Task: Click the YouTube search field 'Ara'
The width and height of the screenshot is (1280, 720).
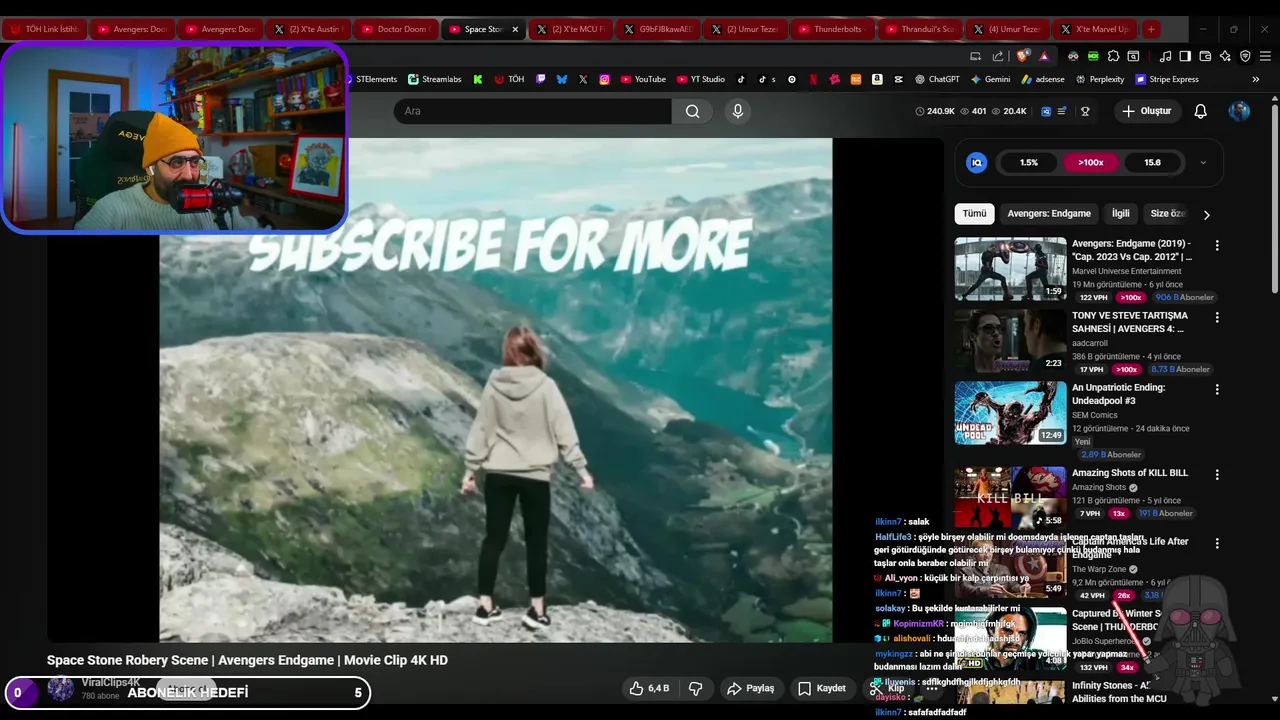Action: coord(532,111)
